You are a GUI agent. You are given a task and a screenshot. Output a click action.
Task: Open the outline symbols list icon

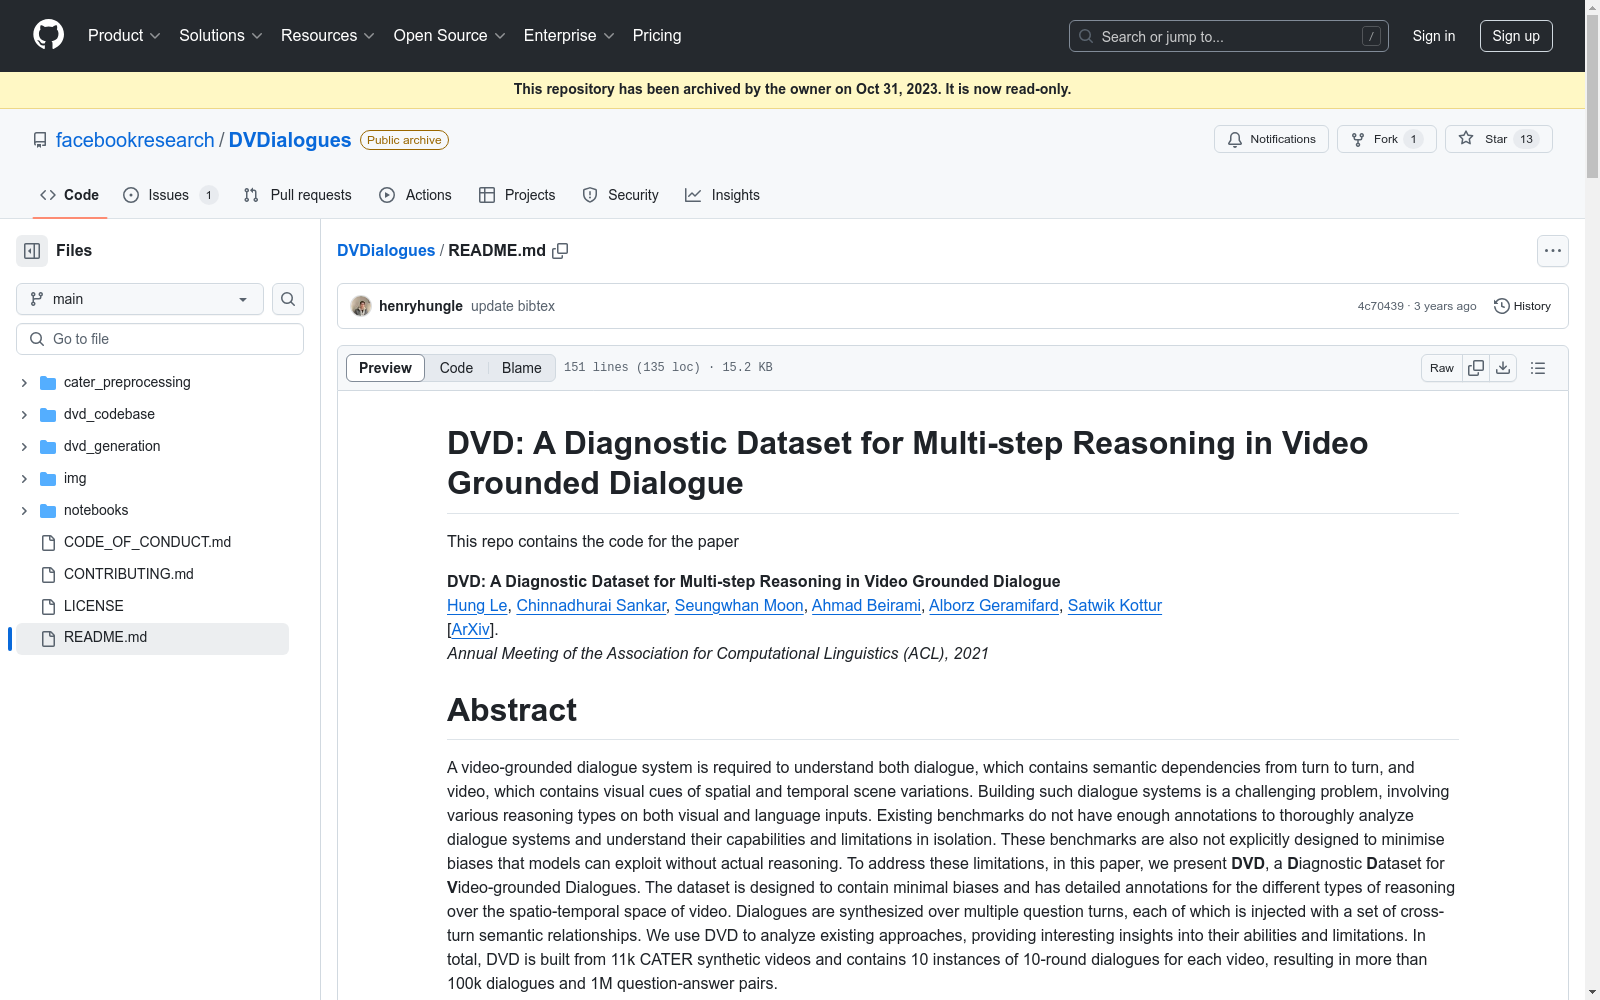pos(1538,368)
